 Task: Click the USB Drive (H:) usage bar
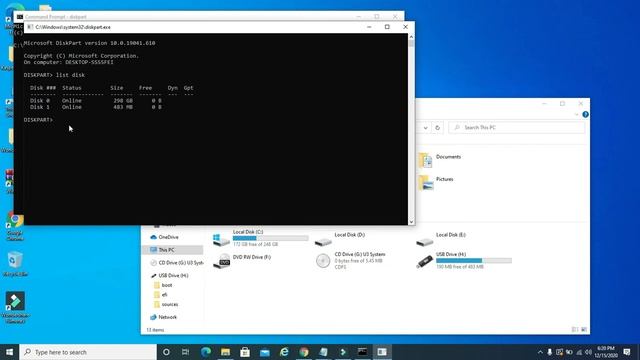click(473, 260)
